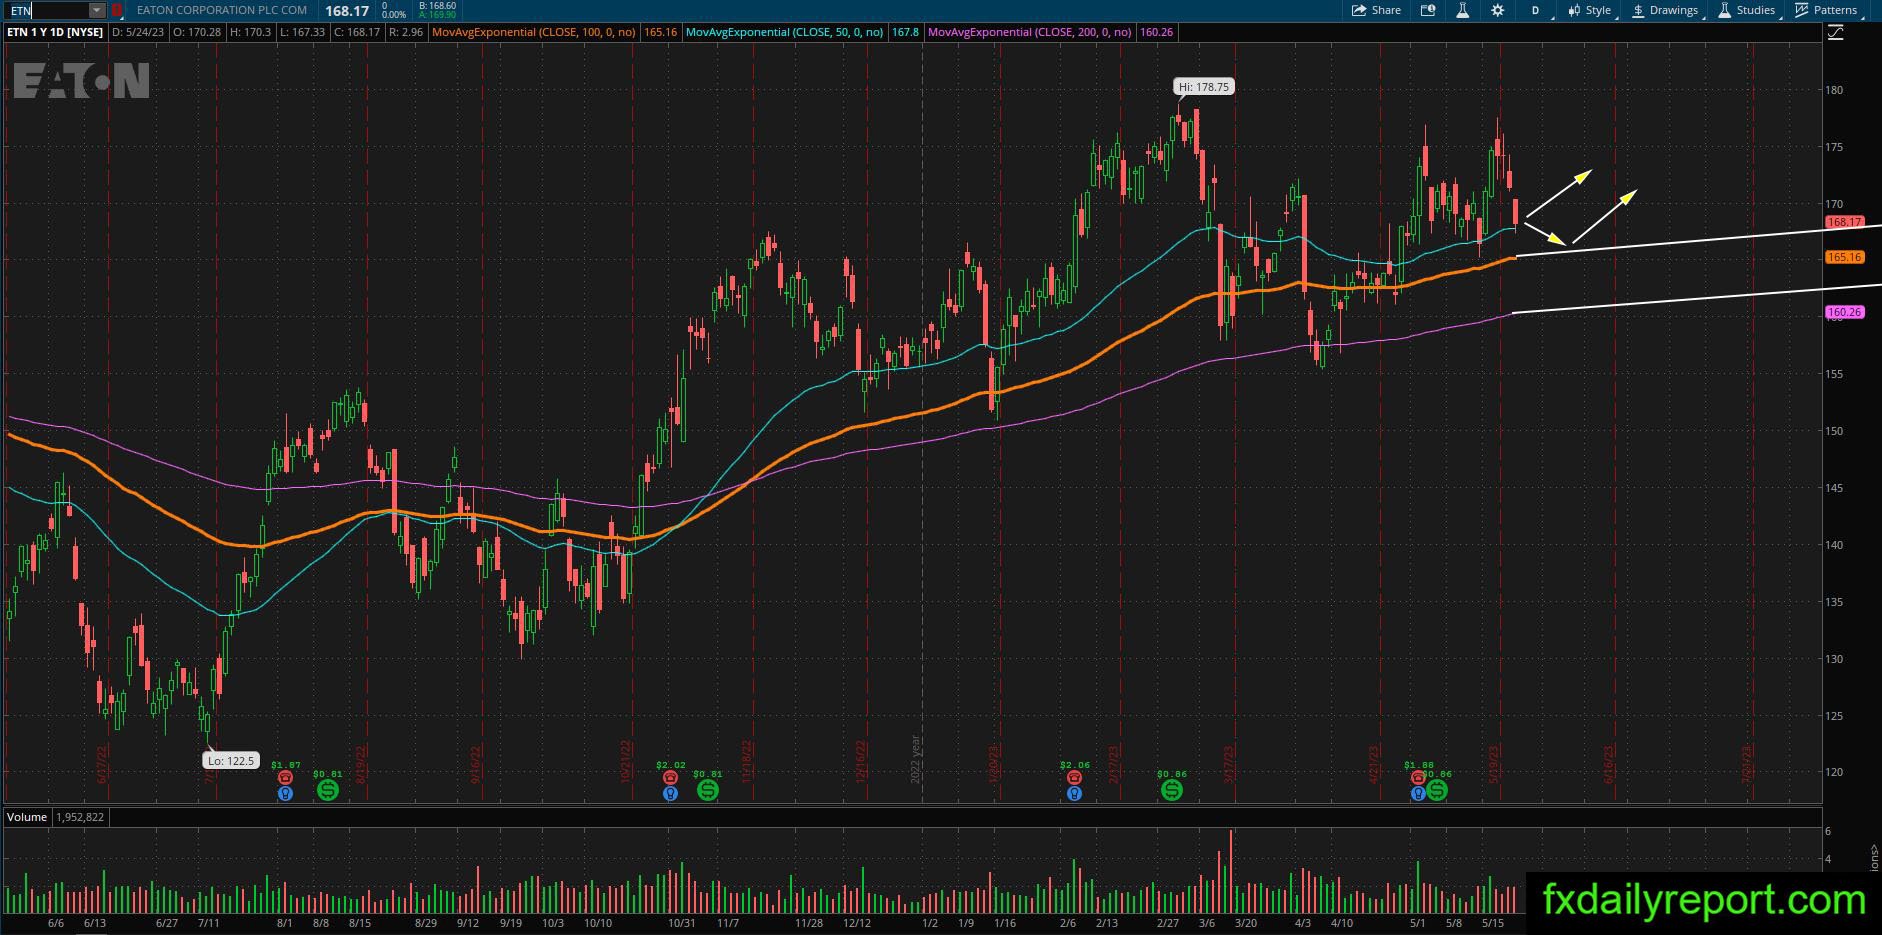Click the blue lightbulb icon under $2.02
Viewport: 1882px width, 935px height.
point(670,793)
